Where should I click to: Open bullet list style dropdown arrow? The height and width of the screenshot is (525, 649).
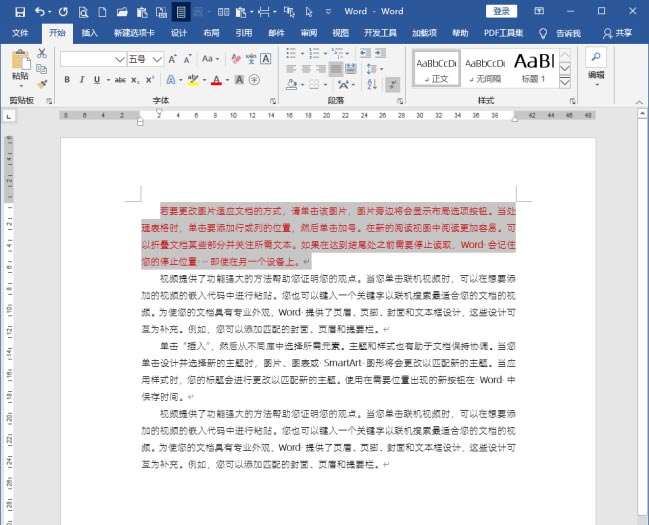point(302,53)
